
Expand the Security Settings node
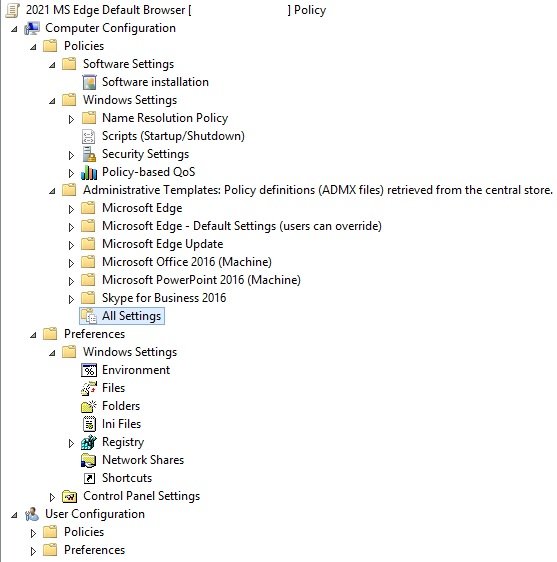(71, 155)
